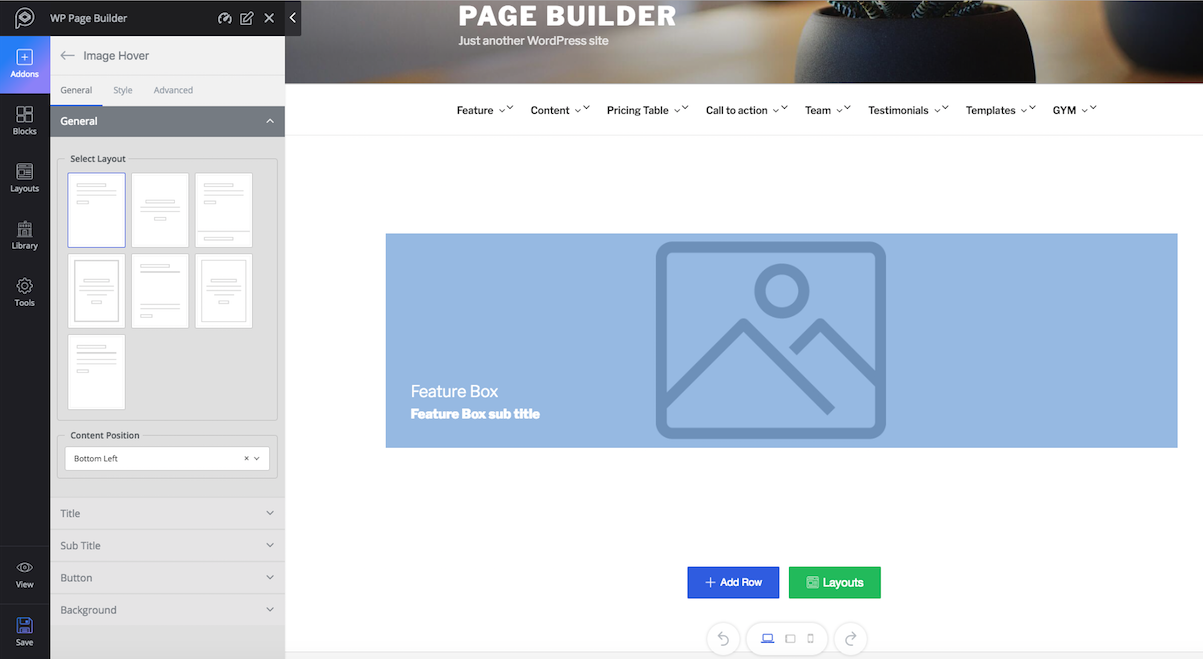Switch to the General tab

tap(76, 90)
